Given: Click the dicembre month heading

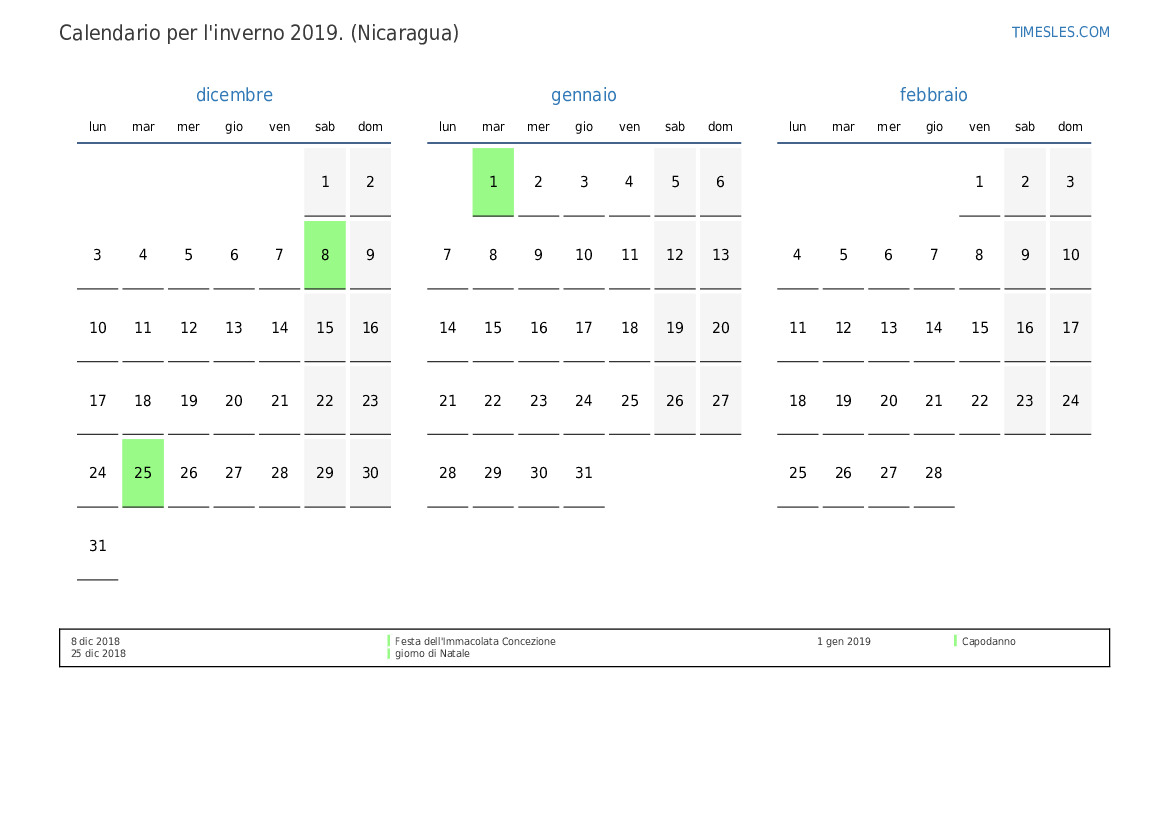Looking at the screenshot, I should (234, 95).
